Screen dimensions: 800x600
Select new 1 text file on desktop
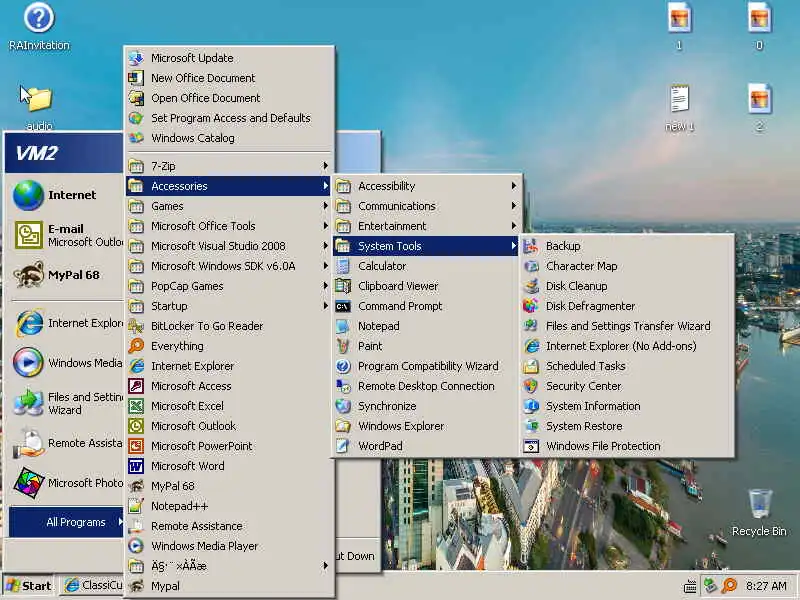tap(679, 108)
